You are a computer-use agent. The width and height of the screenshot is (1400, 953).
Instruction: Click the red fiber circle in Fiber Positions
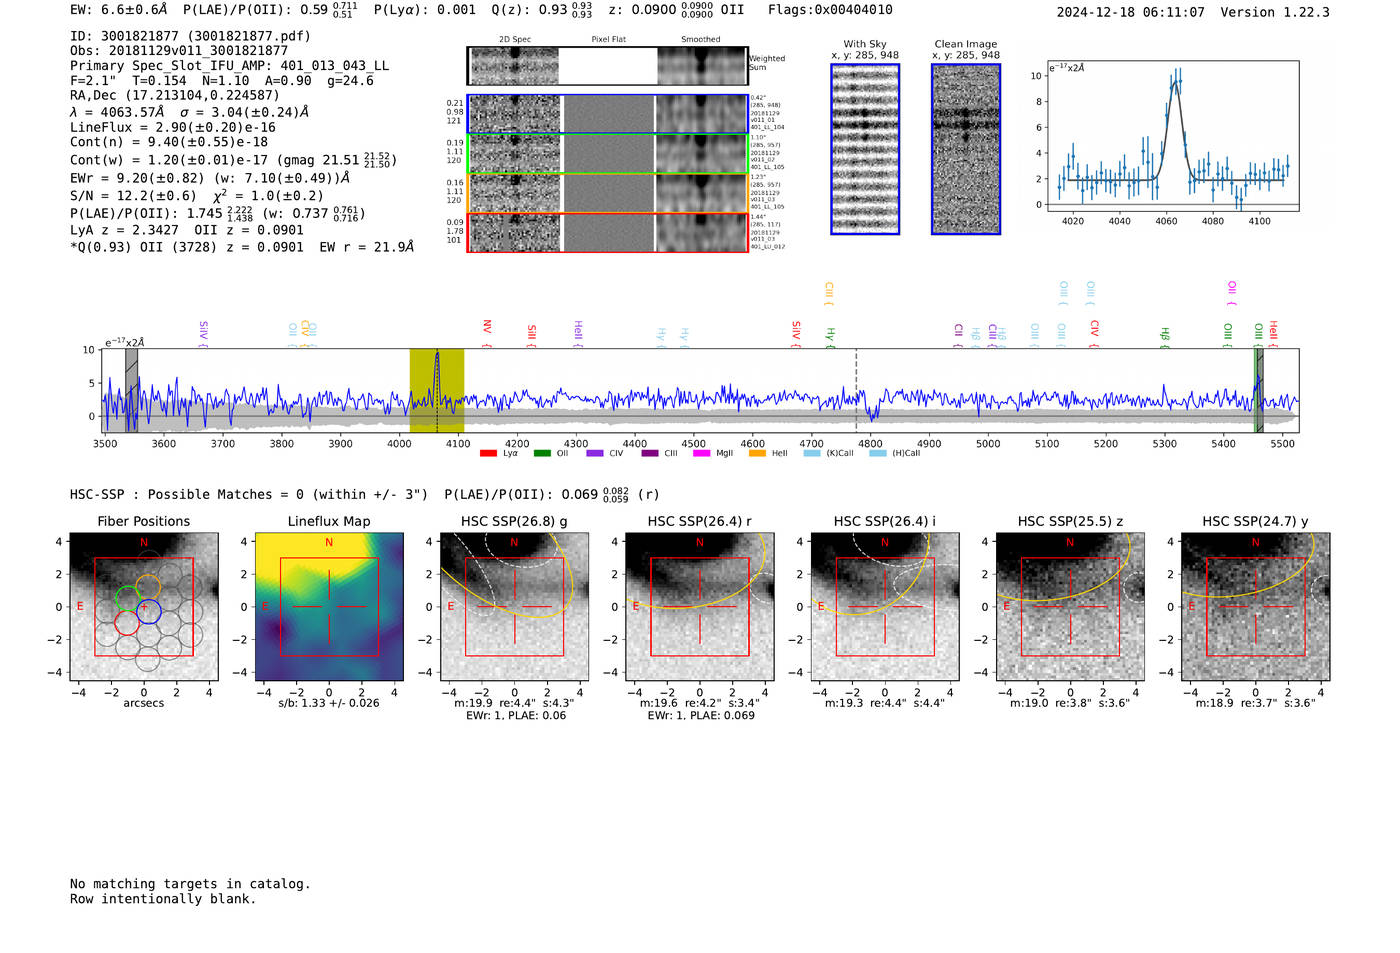point(126,622)
